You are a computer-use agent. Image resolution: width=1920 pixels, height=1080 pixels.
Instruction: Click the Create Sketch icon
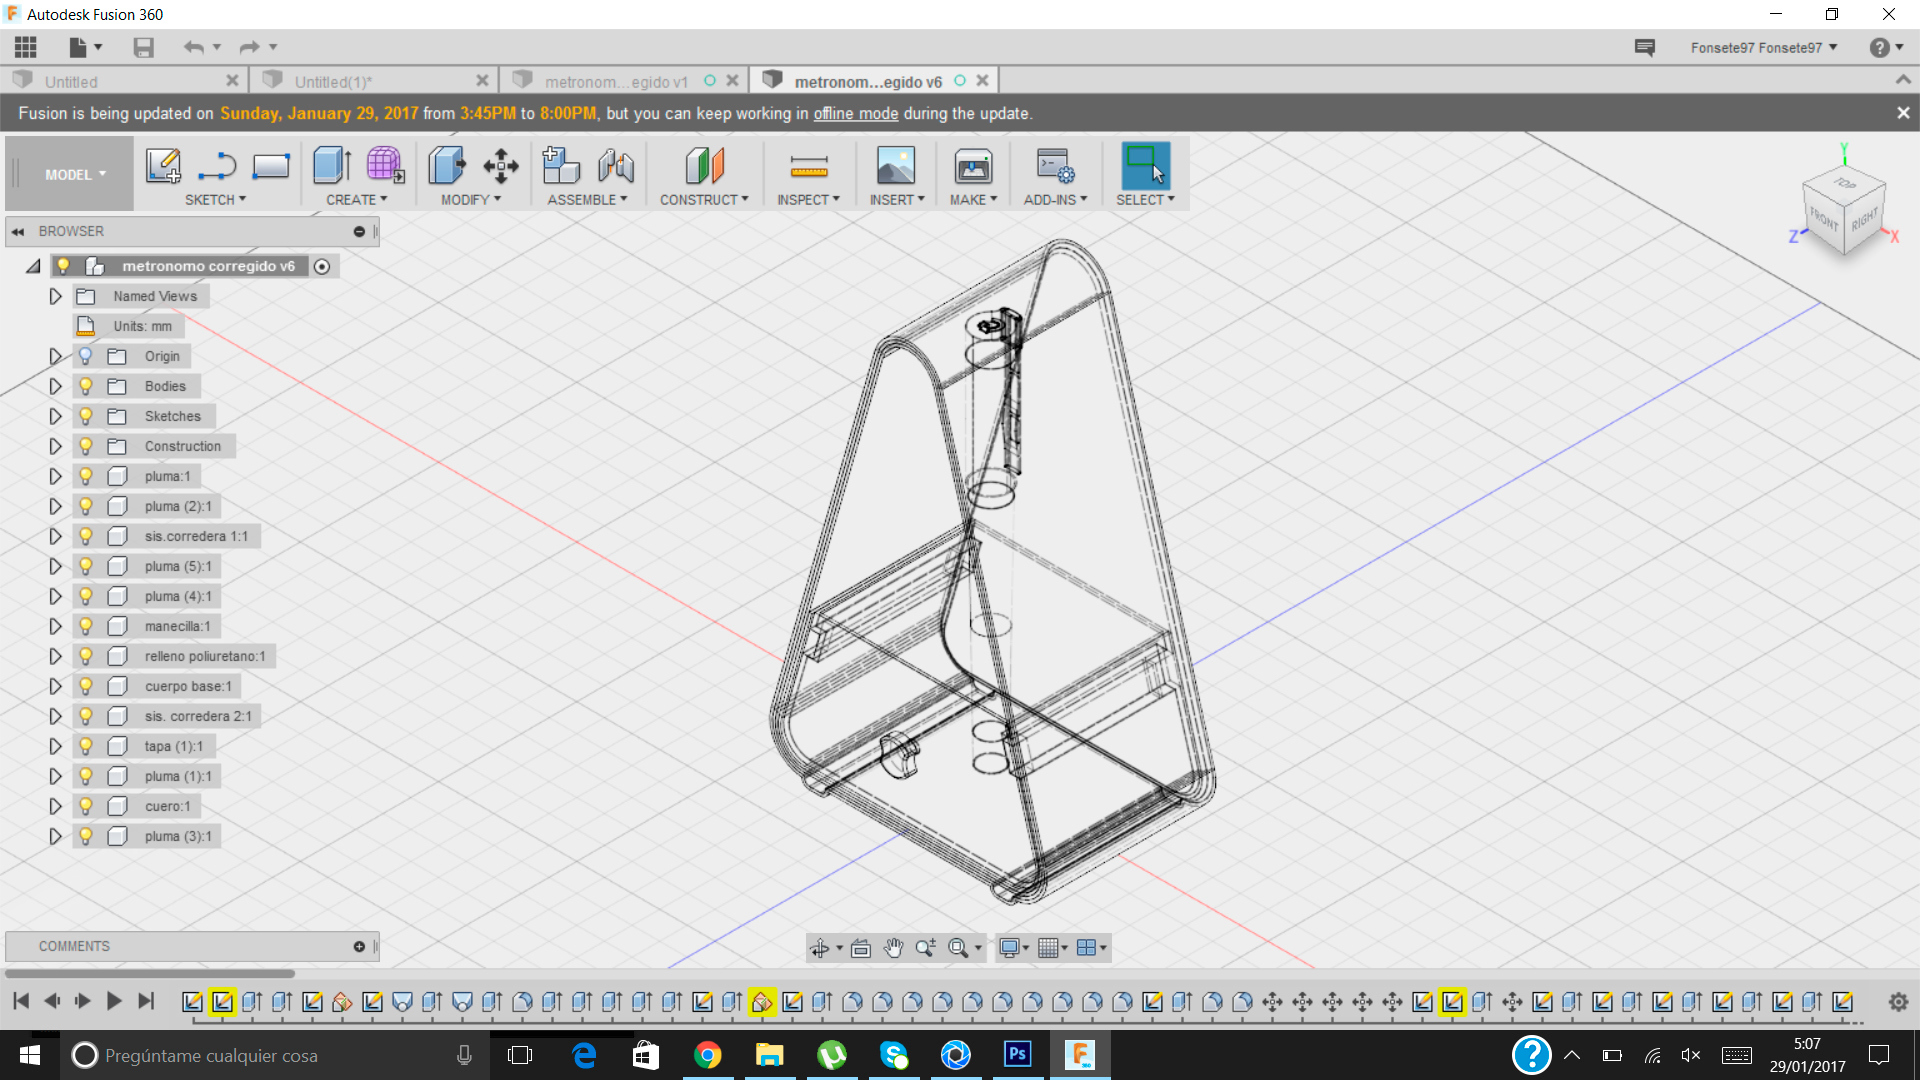pos(163,166)
